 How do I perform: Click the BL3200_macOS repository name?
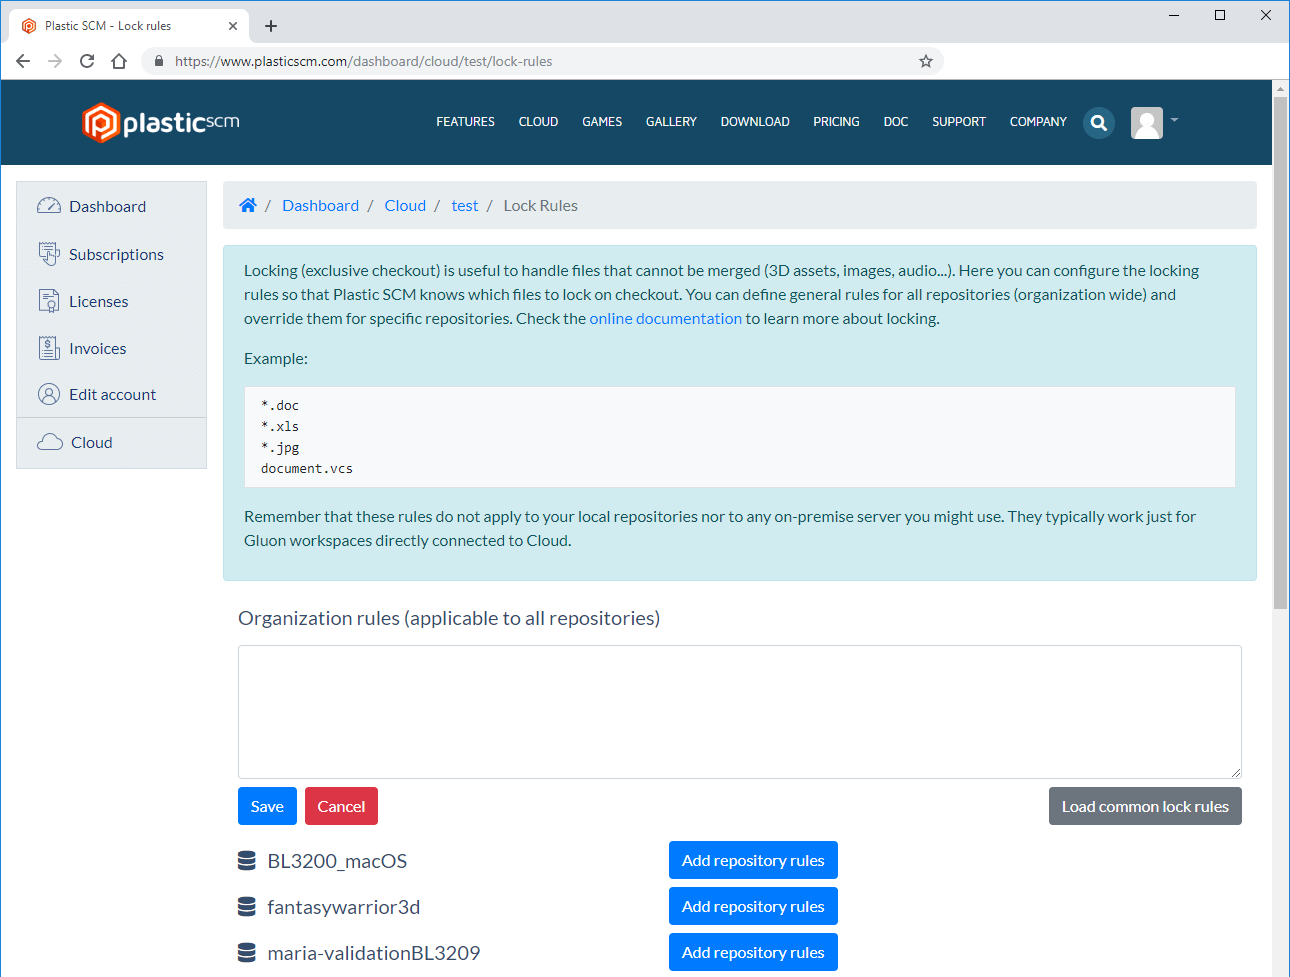[337, 861]
